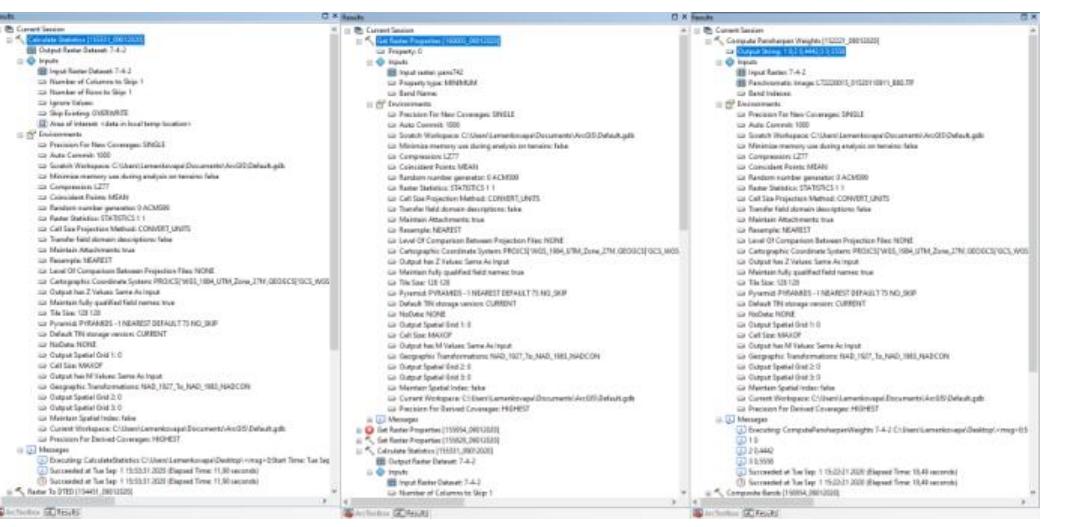Click Current Session icon in middle panel
Image resolution: width=1077 pixels, height=527 pixels.
coord(359,31)
